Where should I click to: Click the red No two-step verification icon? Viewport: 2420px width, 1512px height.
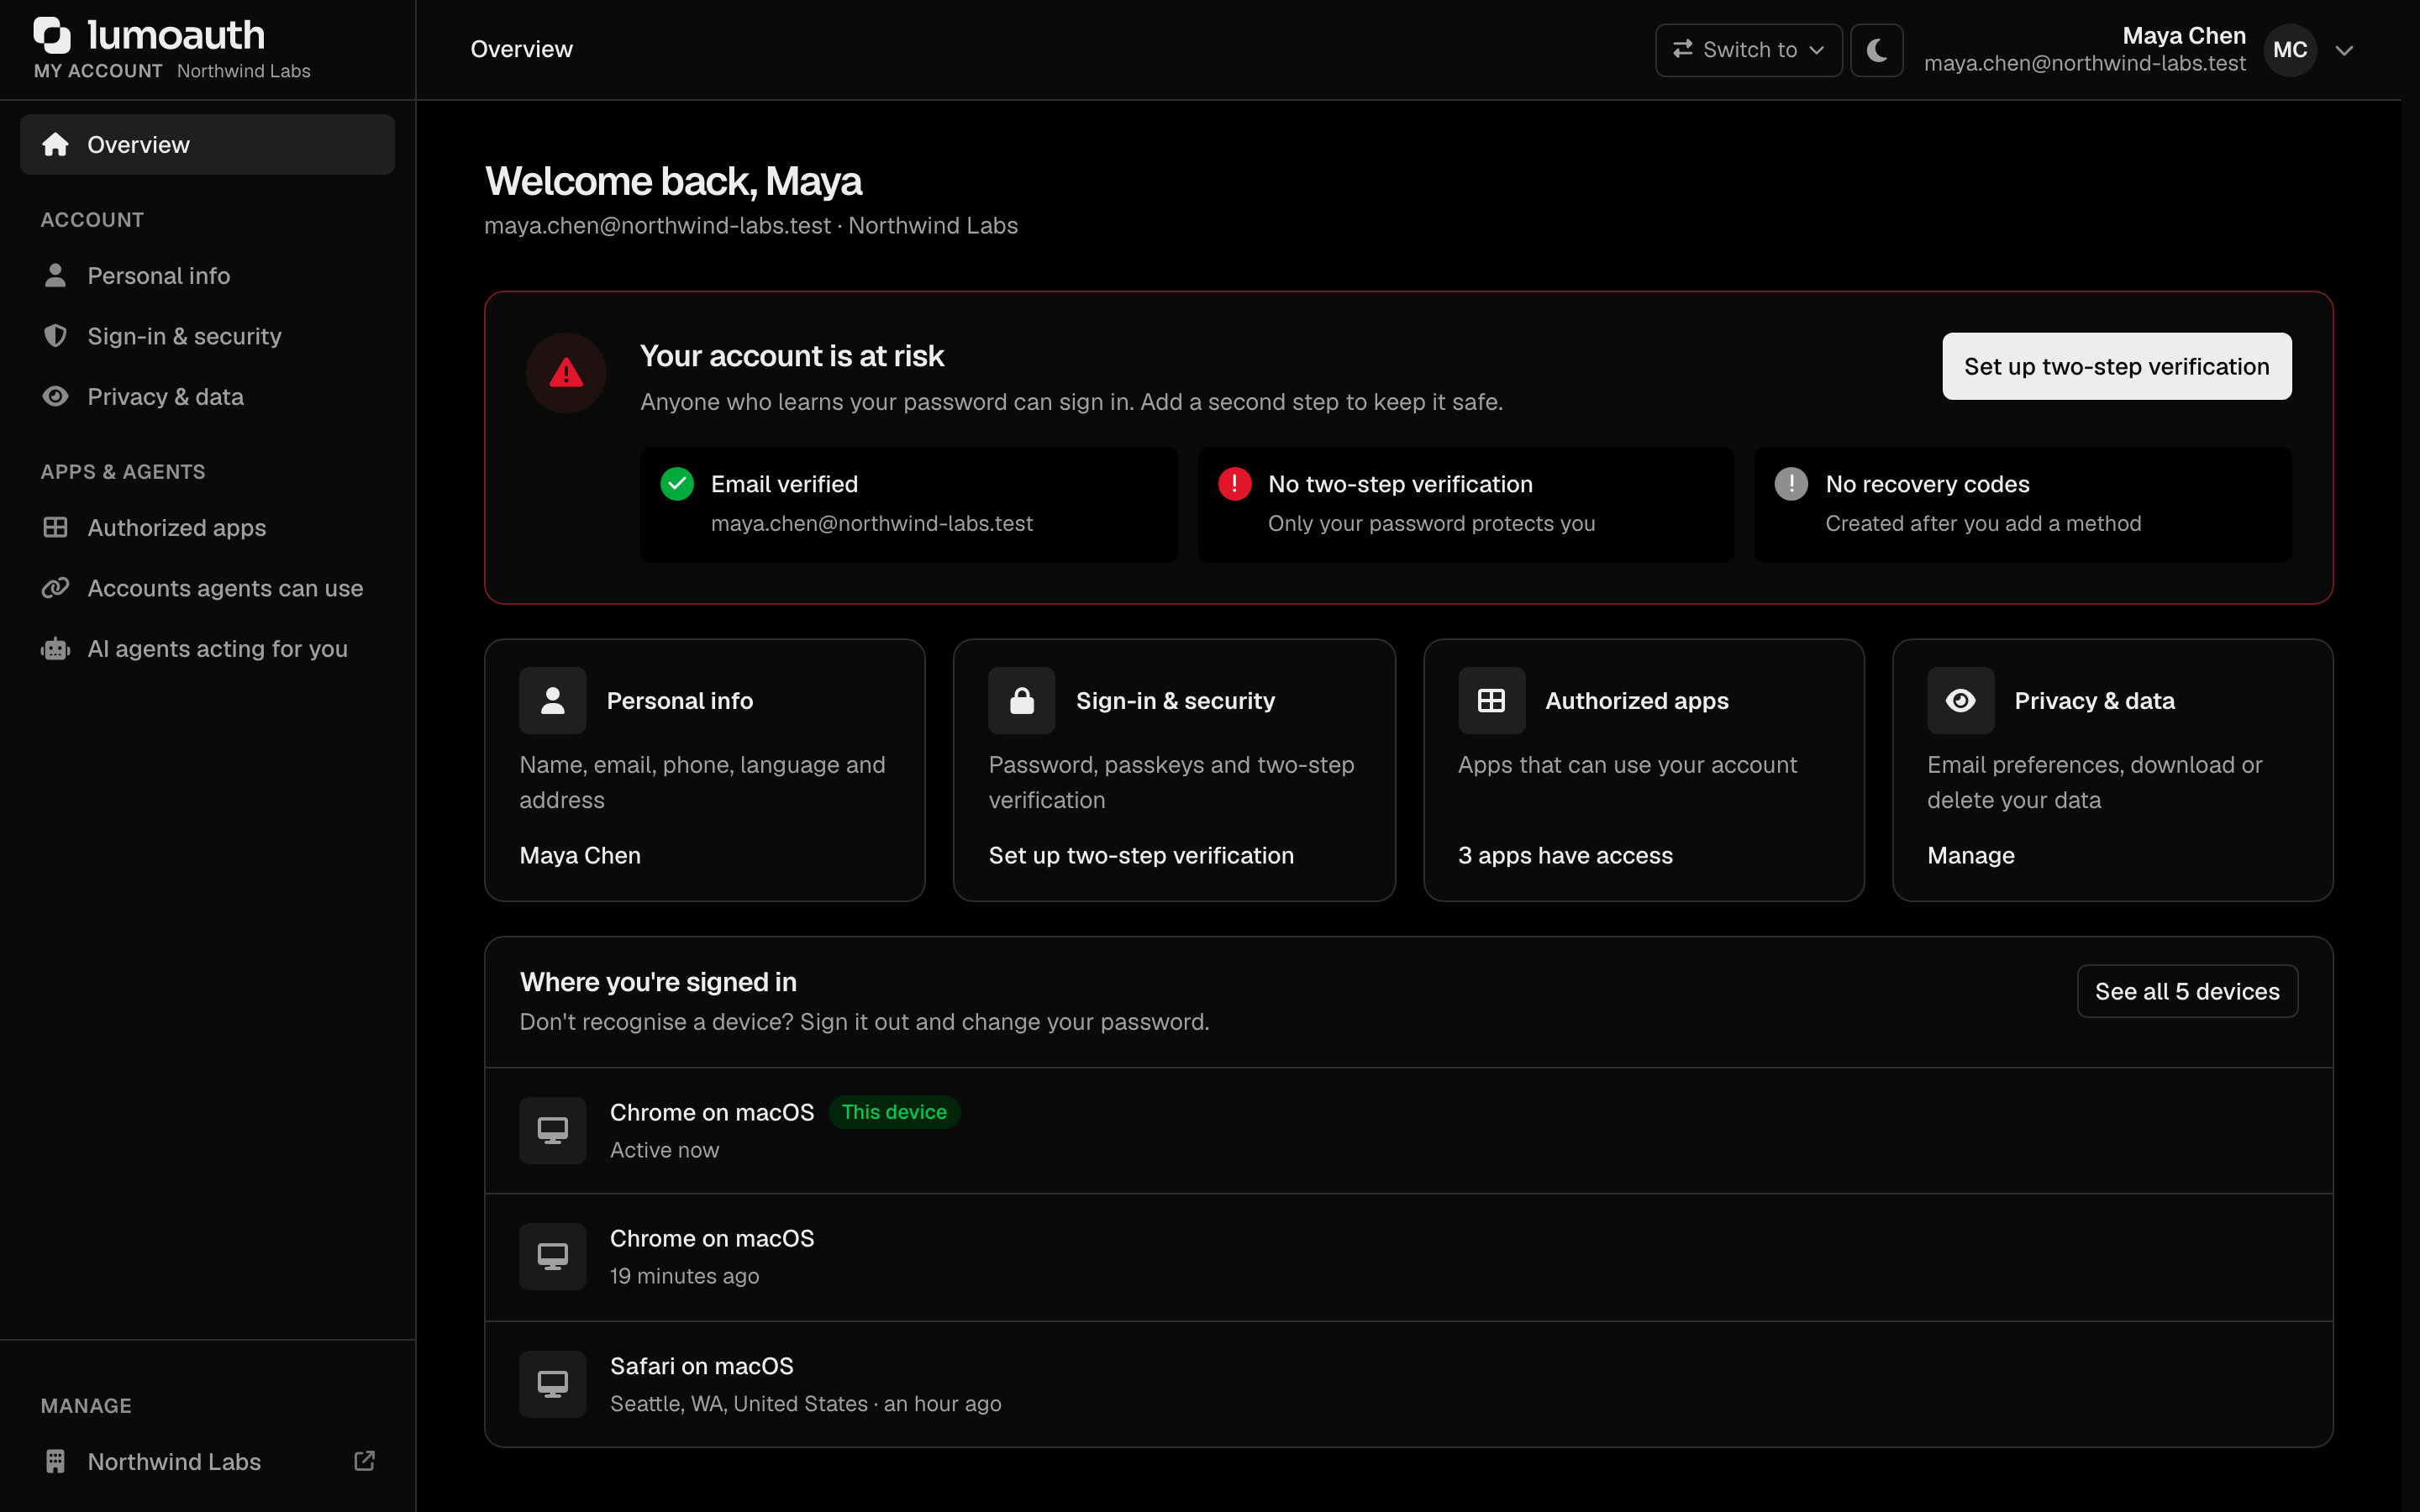[1234, 484]
